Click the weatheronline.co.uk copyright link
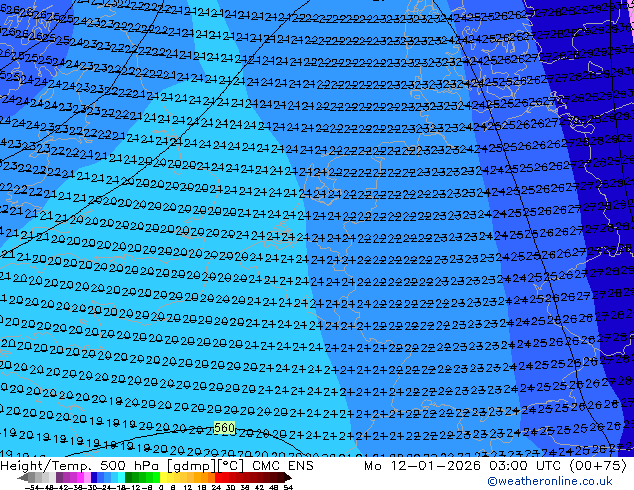This screenshot has height=490, width=634. [549, 481]
